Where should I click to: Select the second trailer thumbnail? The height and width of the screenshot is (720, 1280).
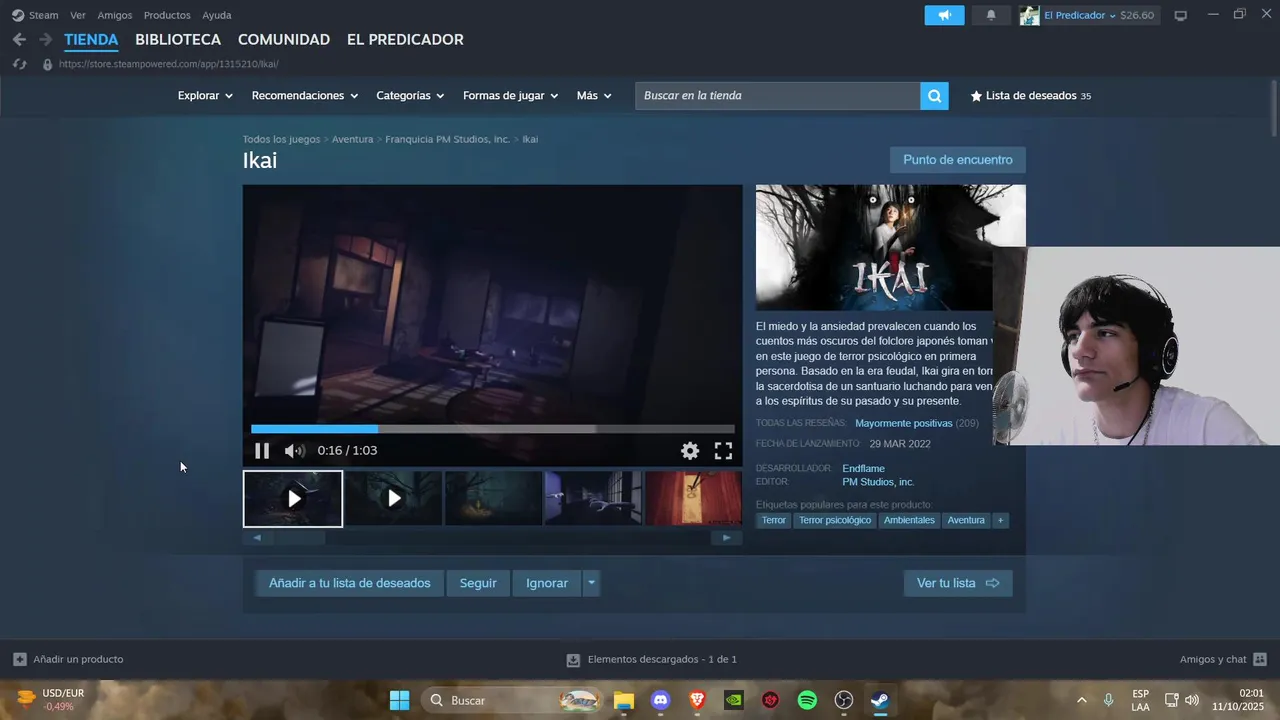click(394, 498)
